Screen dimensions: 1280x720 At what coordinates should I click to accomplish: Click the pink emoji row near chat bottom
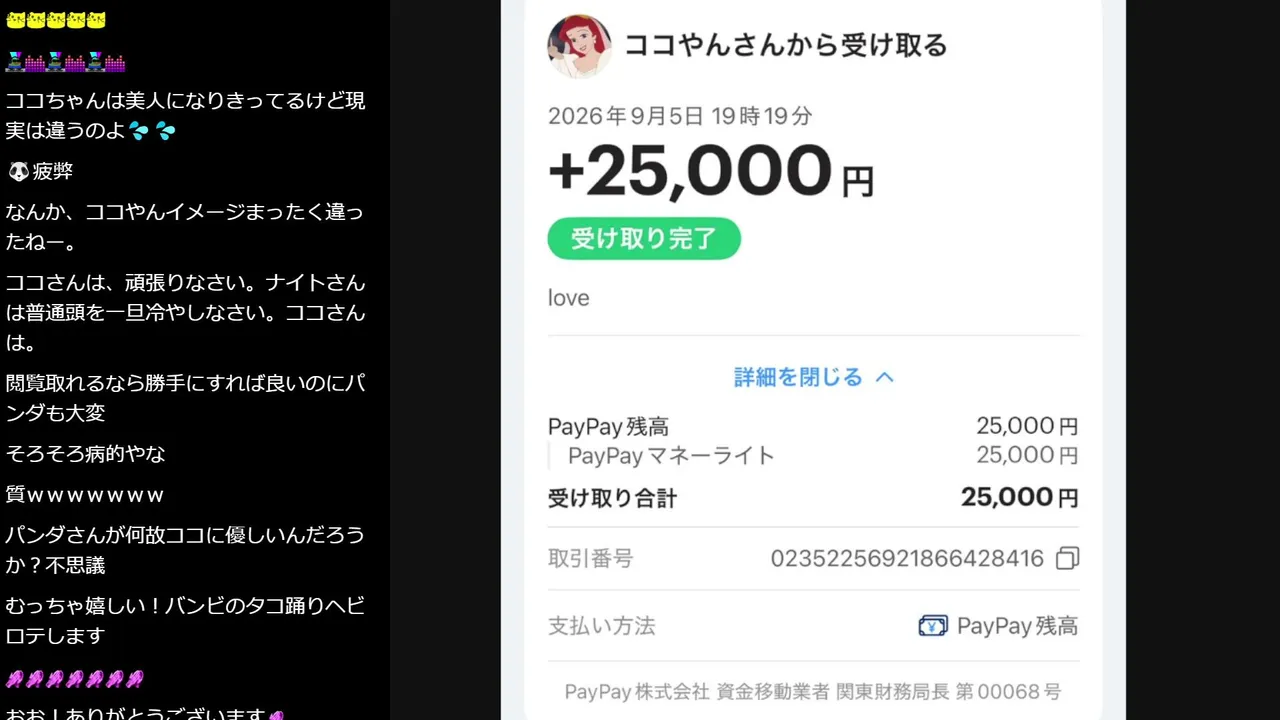click(x=75, y=679)
